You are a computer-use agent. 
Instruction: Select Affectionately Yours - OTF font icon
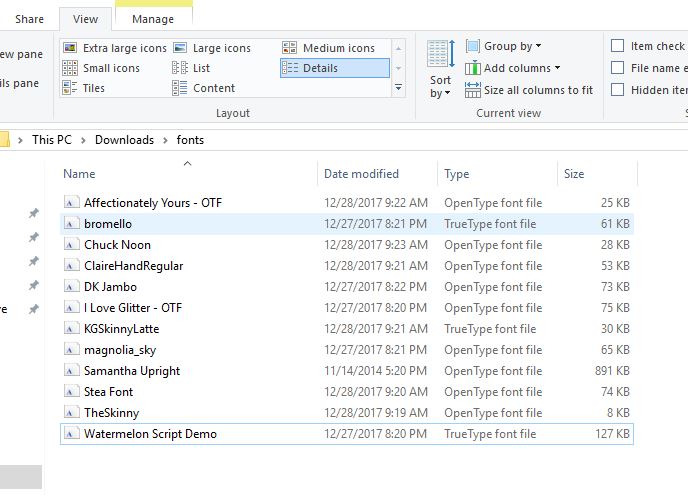[x=71, y=202]
